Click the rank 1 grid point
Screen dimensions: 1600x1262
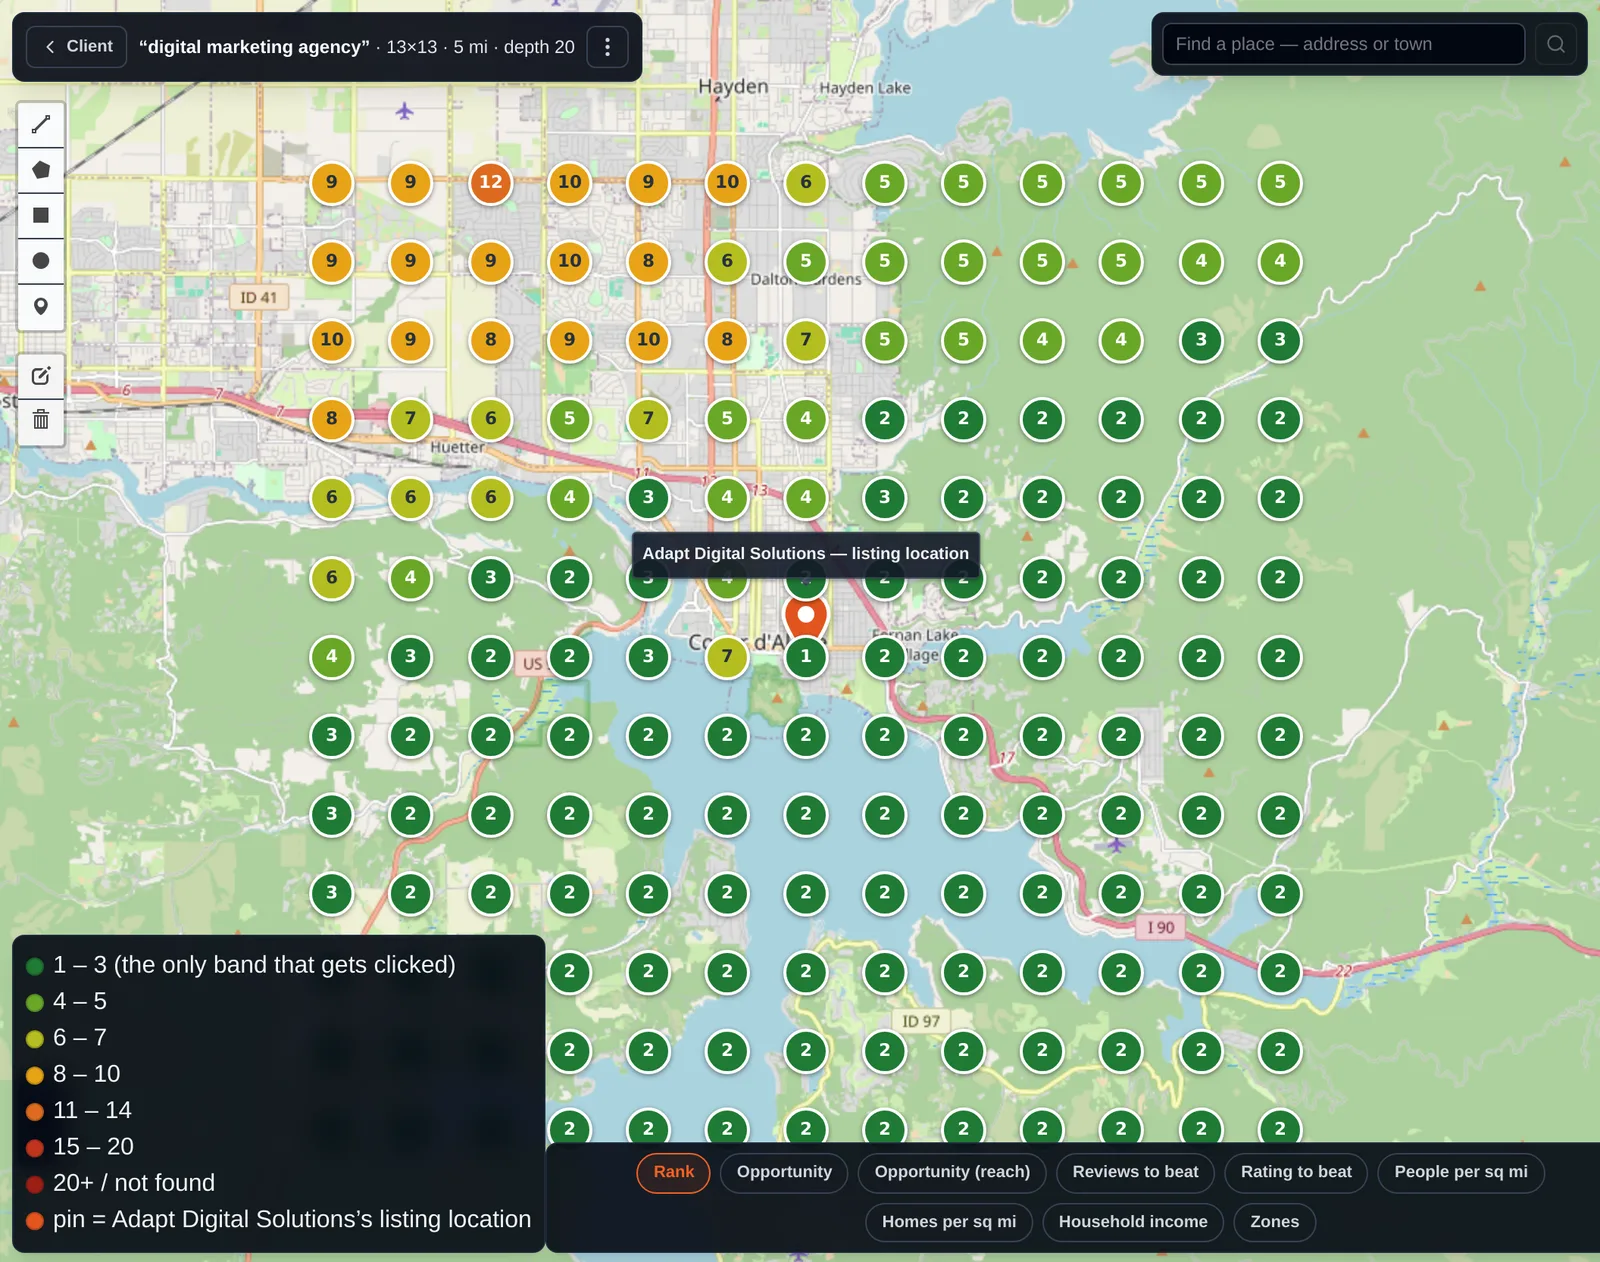[806, 657]
